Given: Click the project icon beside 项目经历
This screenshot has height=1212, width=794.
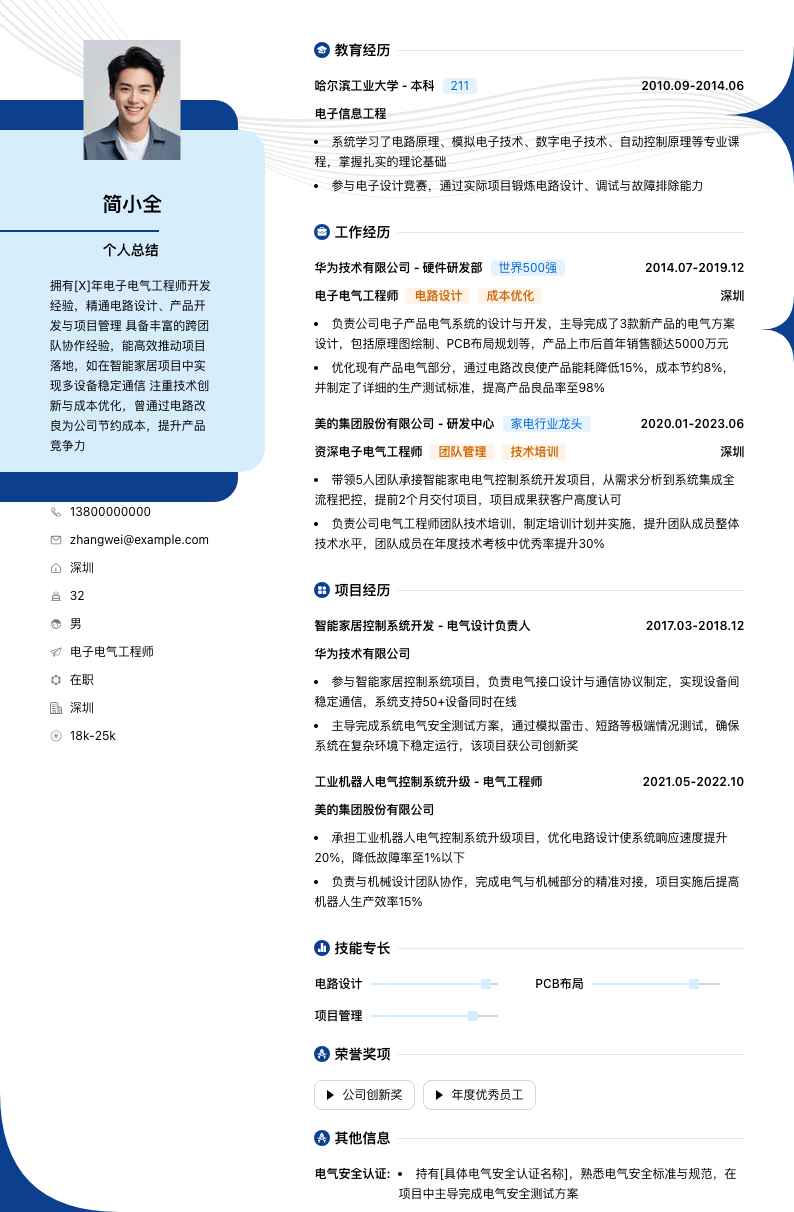Looking at the screenshot, I should (x=322, y=590).
